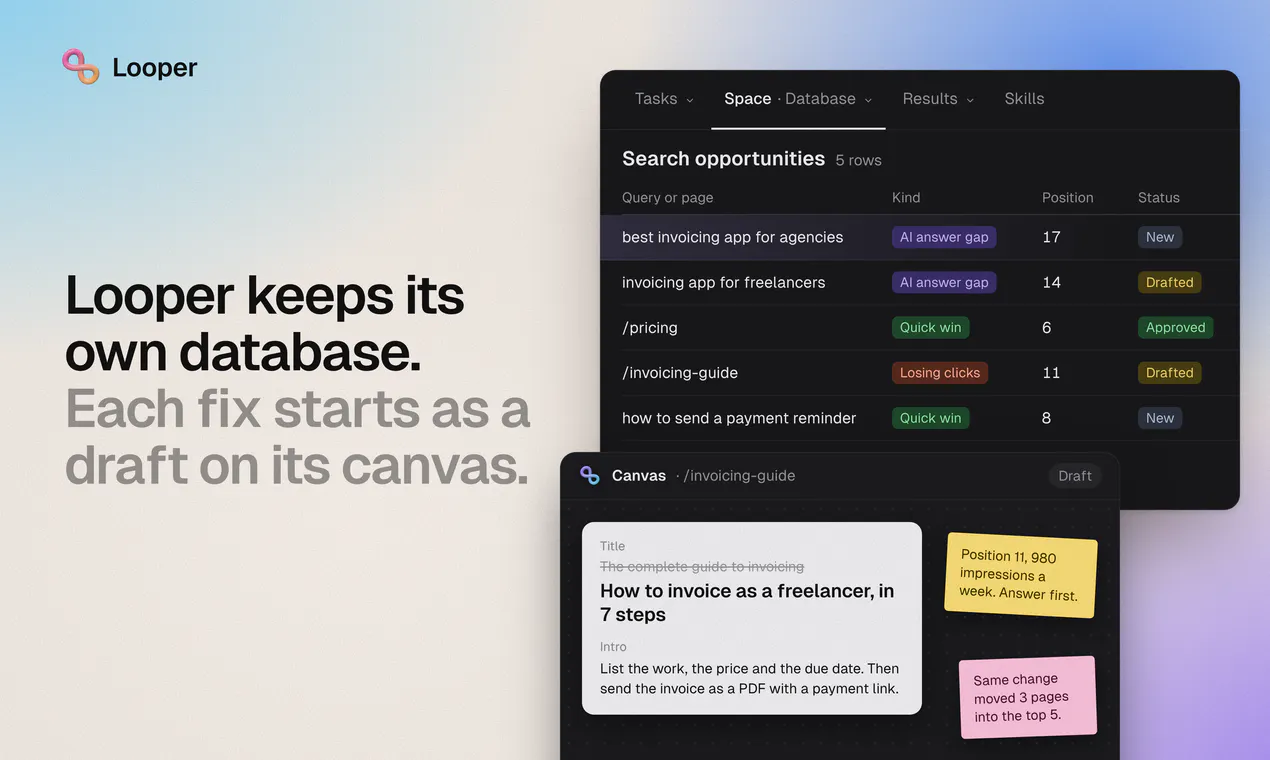Click Quick win tag in /pricing row
The height and width of the screenshot is (760, 1270).
click(x=930, y=328)
